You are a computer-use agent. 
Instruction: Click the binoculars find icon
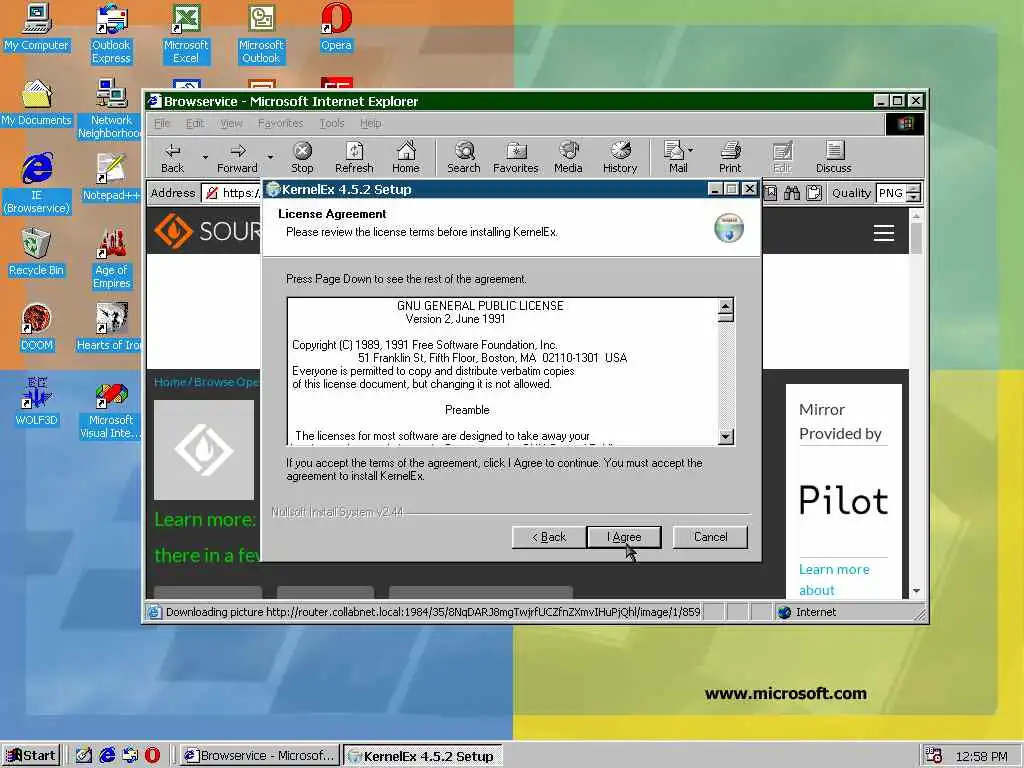coord(792,193)
